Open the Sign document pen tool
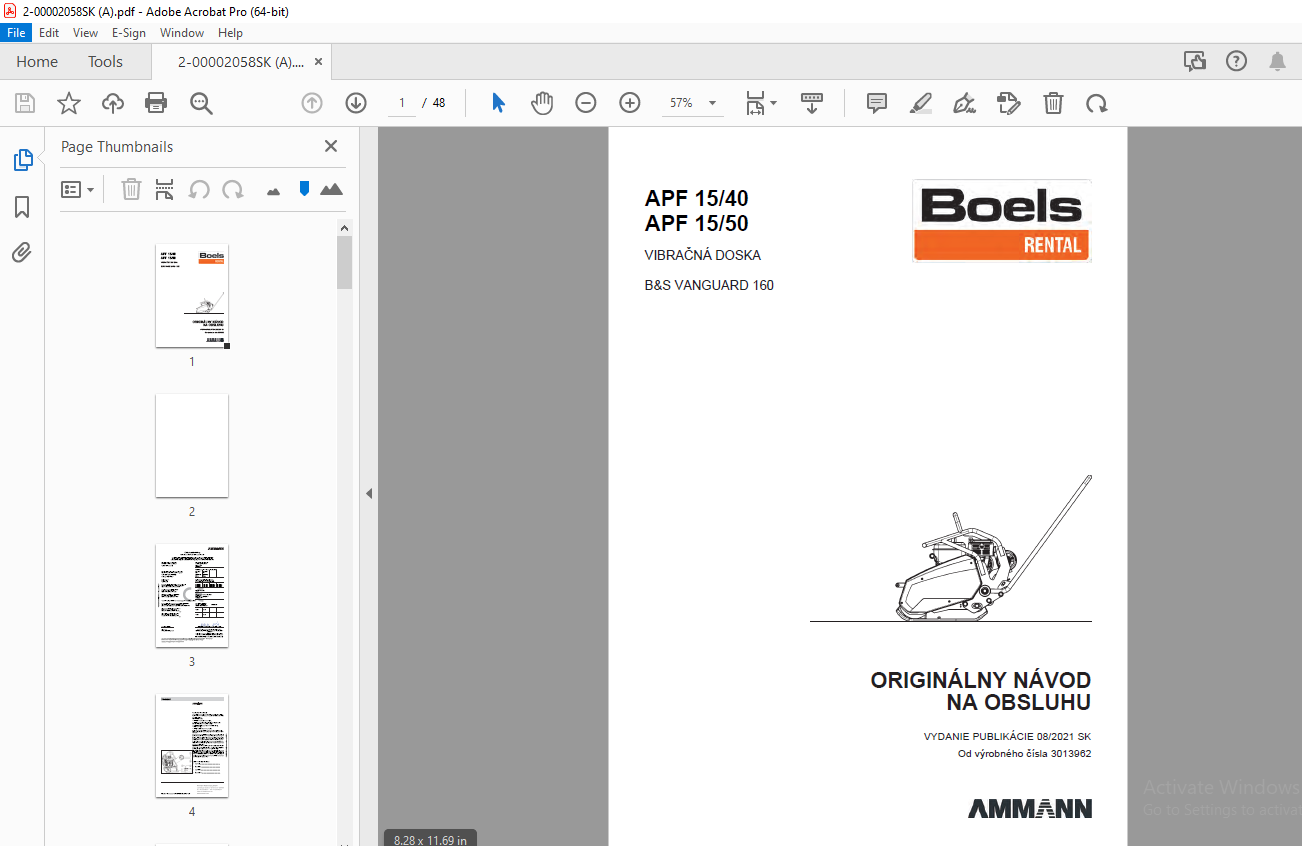The height and width of the screenshot is (846, 1302). coord(965,103)
